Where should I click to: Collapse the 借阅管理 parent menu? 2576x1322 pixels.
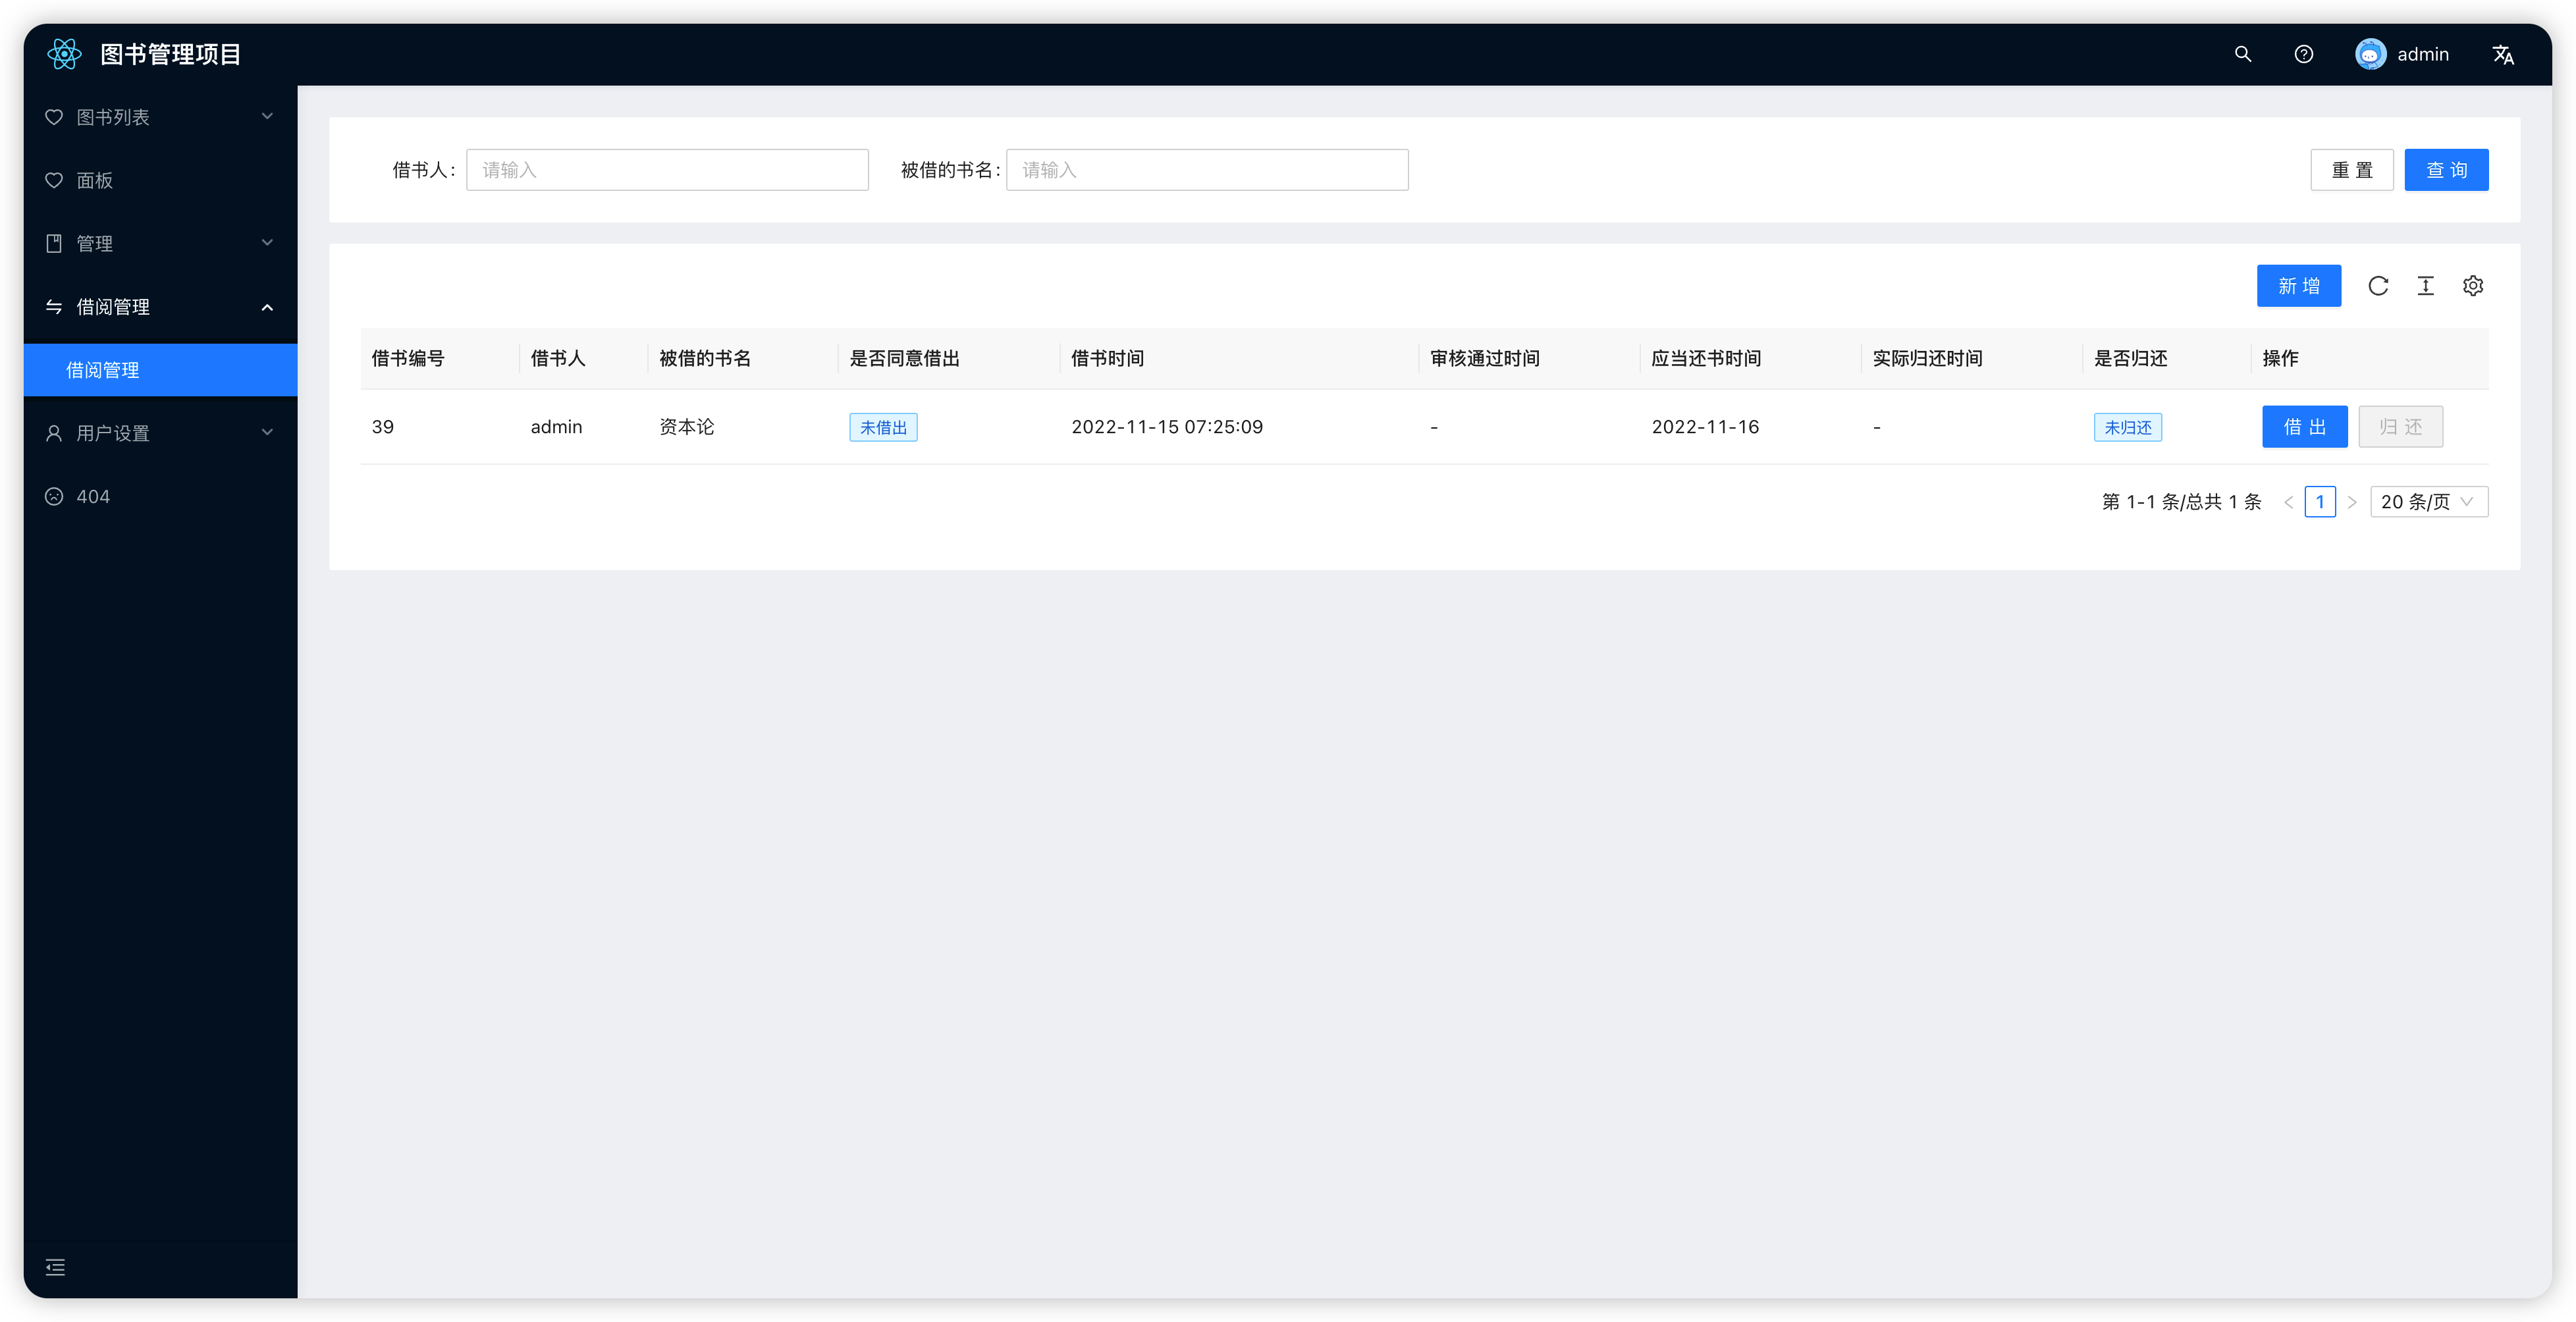click(160, 307)
